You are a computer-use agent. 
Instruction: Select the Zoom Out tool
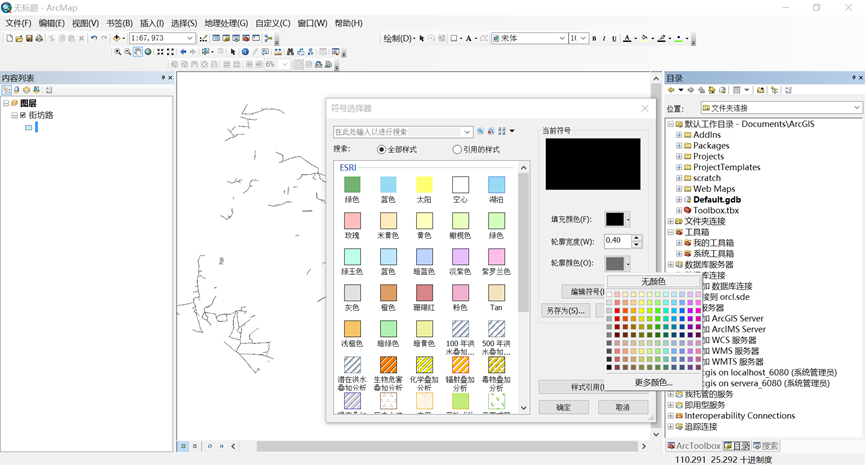[x=127, y=51]
